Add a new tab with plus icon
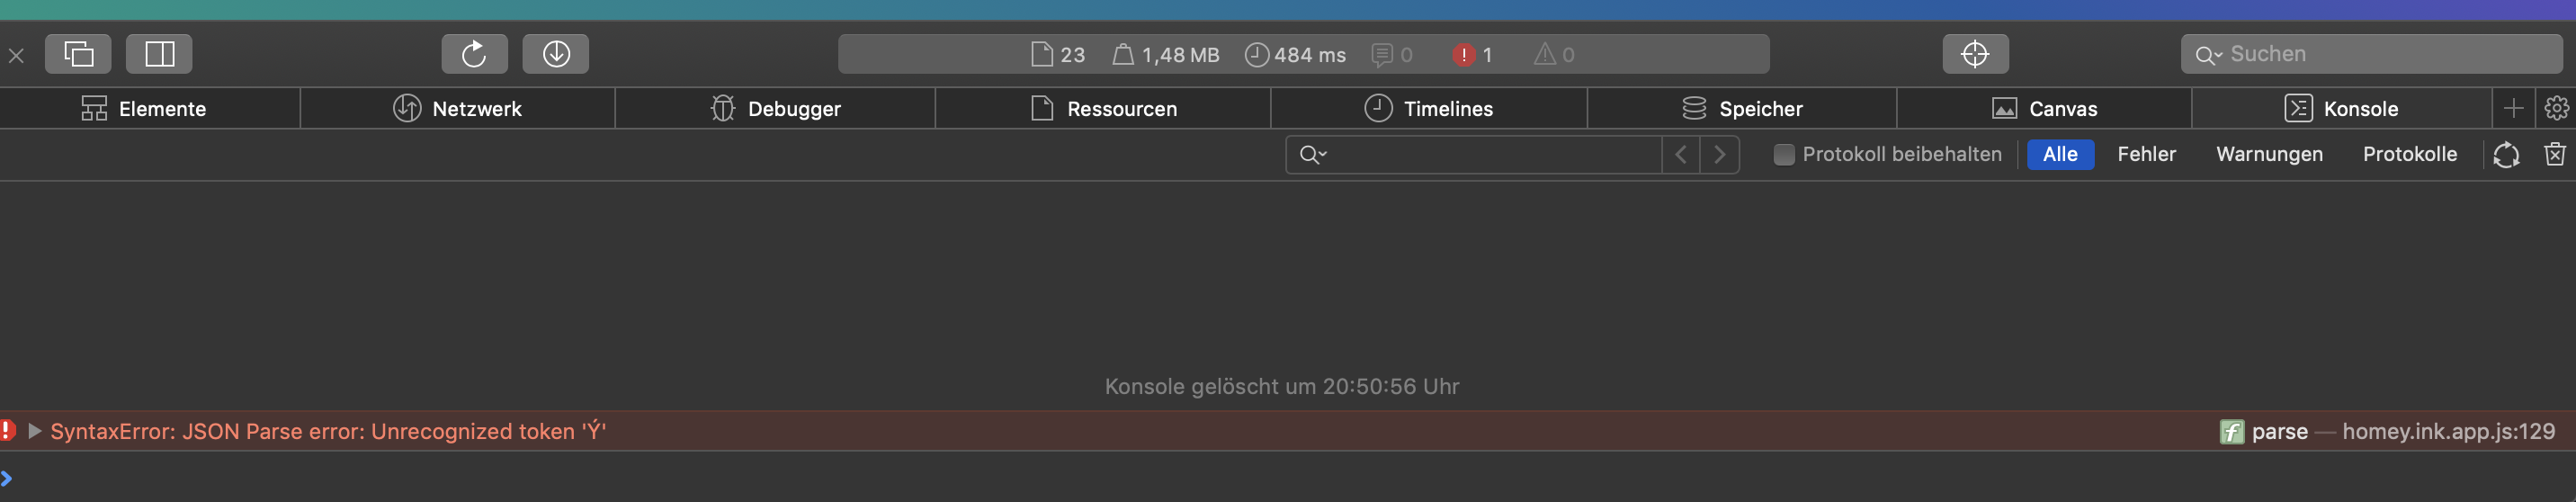2576x502 pixels. pos(2514,108)
